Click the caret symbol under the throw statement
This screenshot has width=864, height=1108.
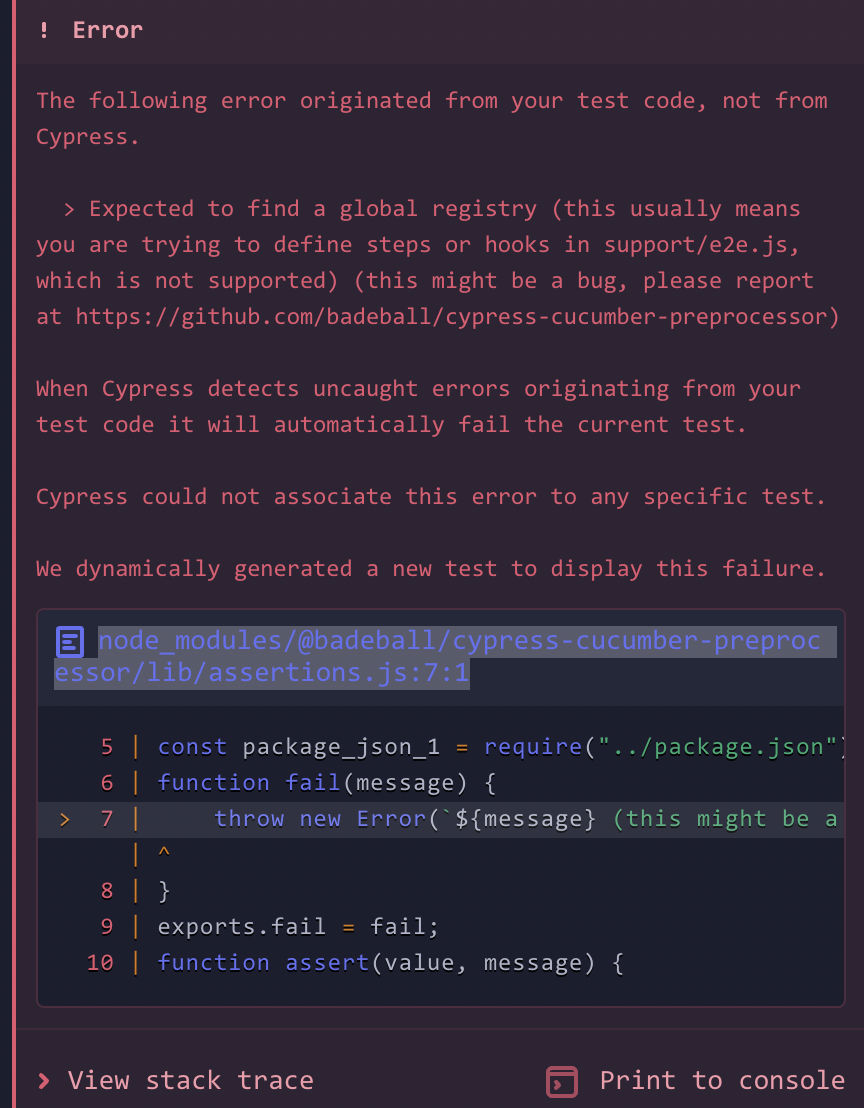162,854
